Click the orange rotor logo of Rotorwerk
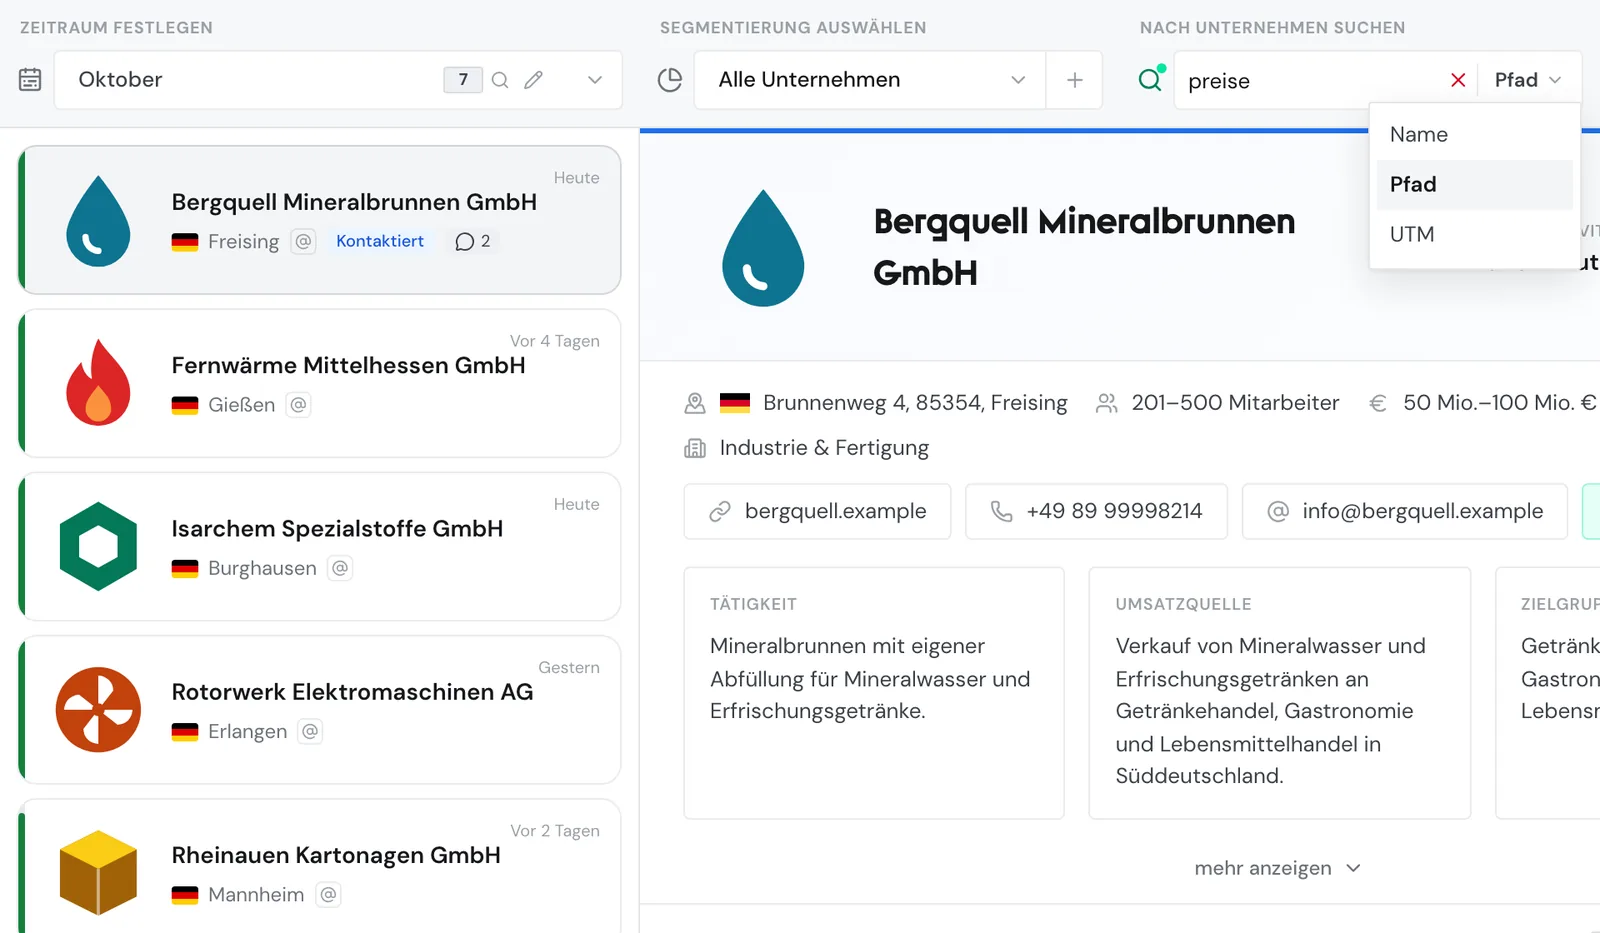The image size is (1600, 933). [98, 709]
